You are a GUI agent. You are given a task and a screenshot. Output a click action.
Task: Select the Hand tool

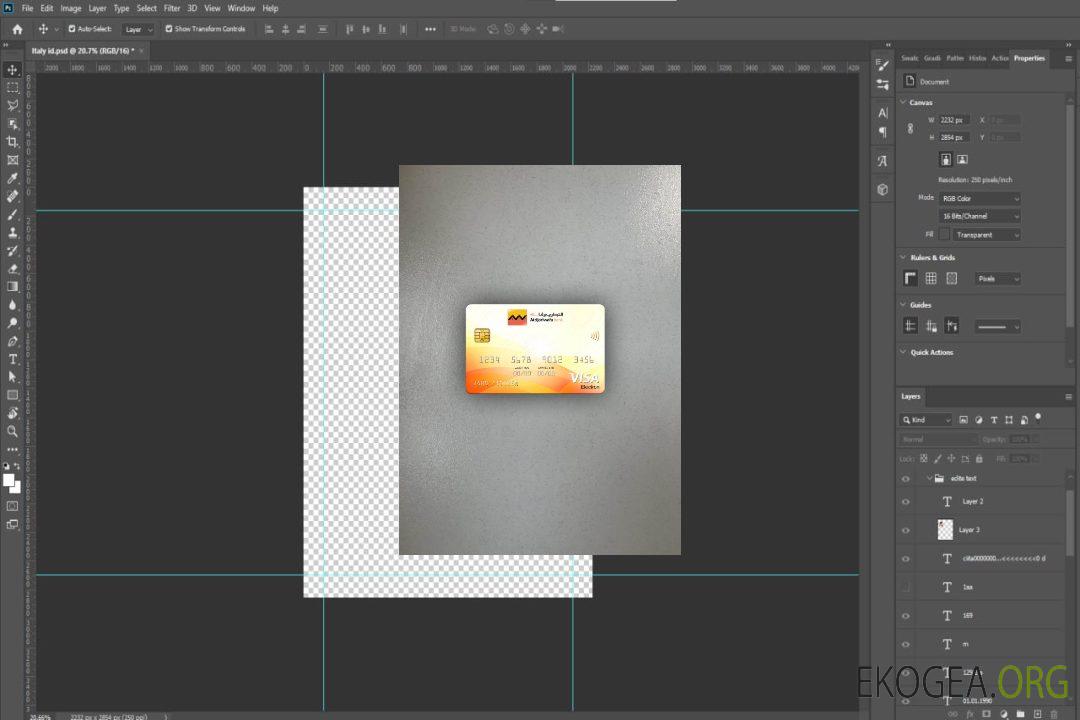[12, 413]
